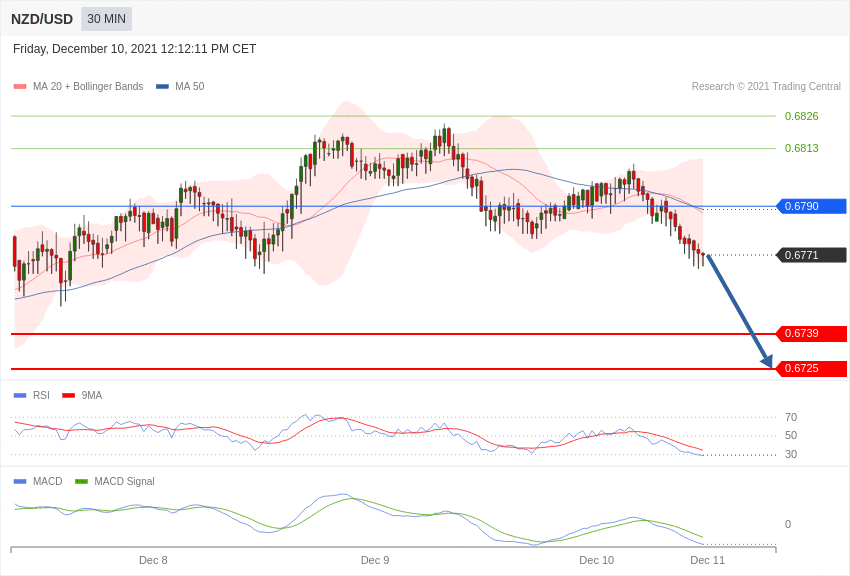The width and height of the screenshot is (850, 576).
Task: Click the blue MACD legend swatch
Action: (20, 481)
